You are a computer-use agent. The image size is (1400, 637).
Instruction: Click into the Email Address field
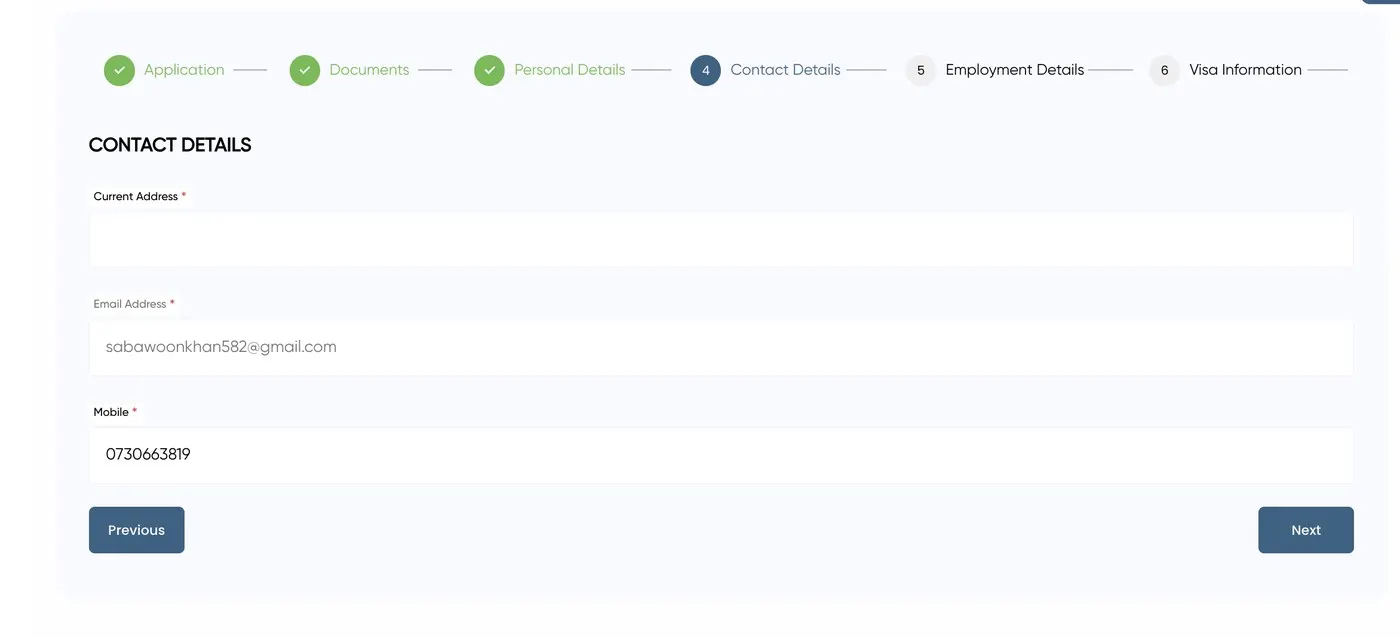point(721,347)
